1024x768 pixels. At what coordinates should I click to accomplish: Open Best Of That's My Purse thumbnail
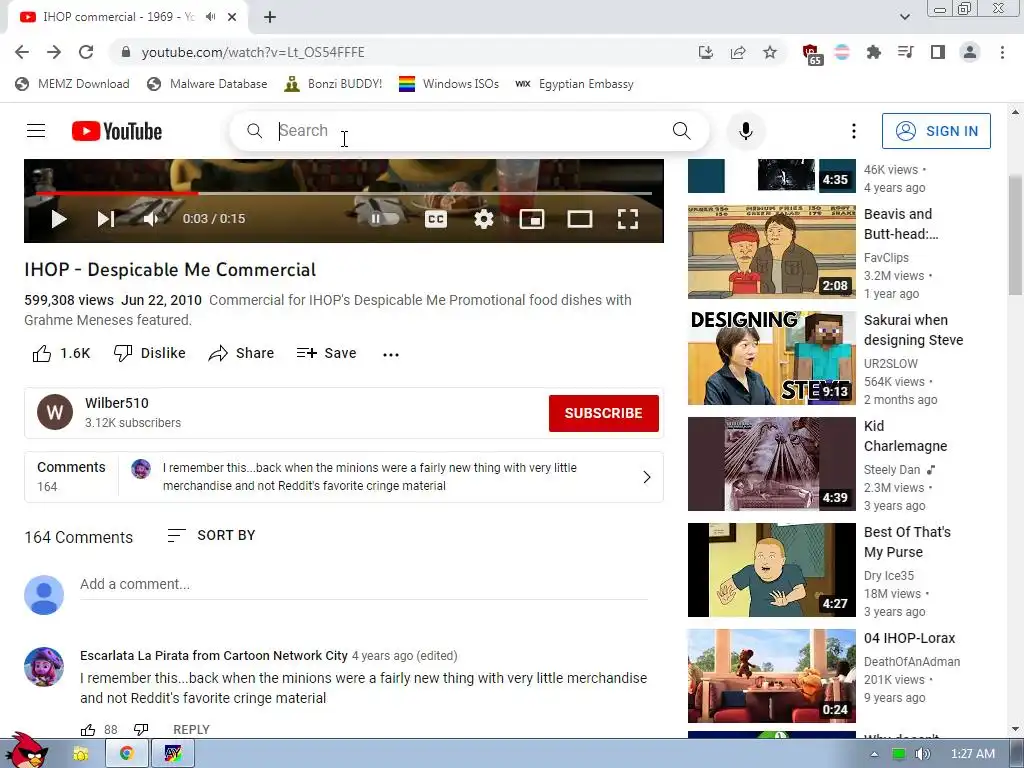[x=771, y=569]
